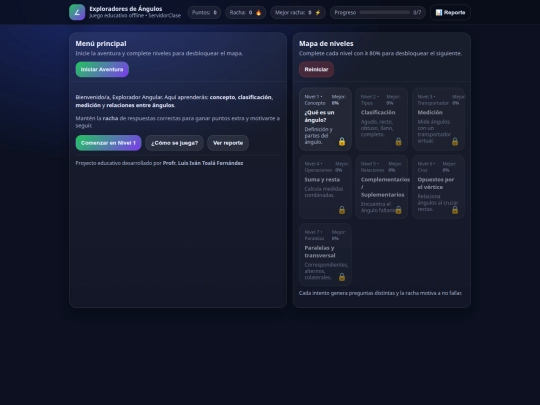Click the Mejor racha pill
Viewport: 540px width, 405px height.
pyautogui.click(x=298, y=13)
